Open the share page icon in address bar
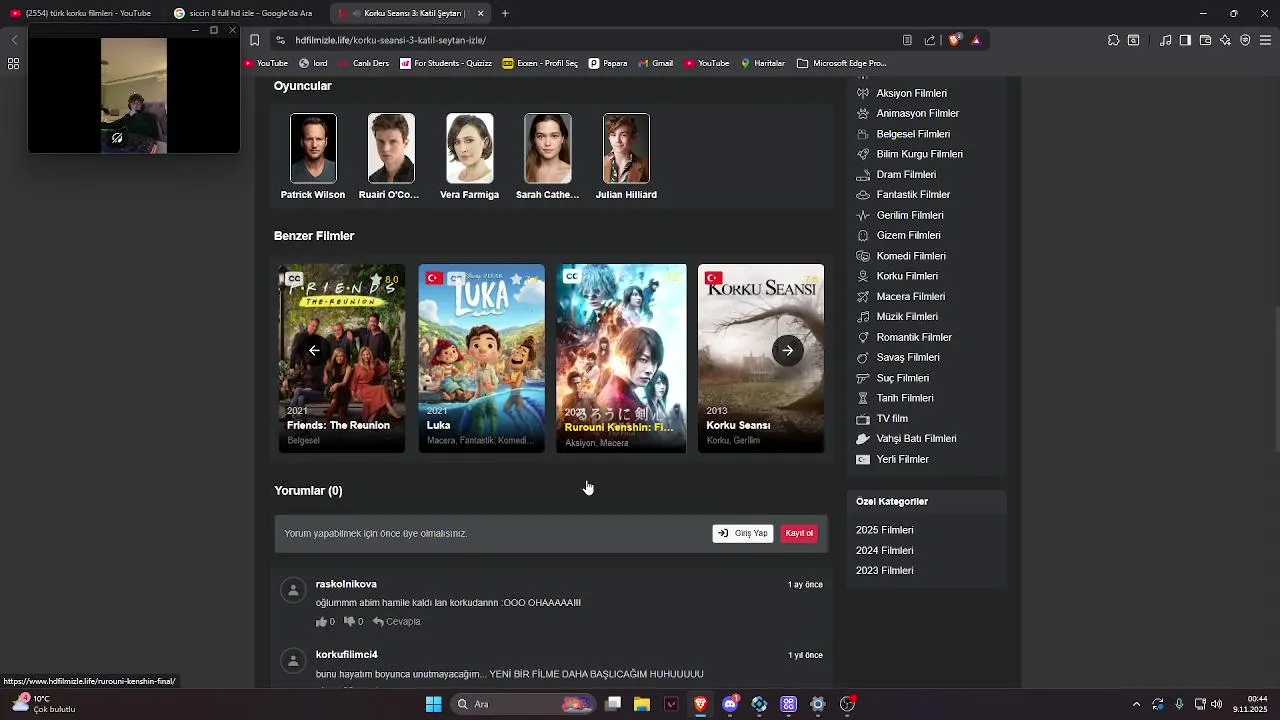 pos(930,40)
